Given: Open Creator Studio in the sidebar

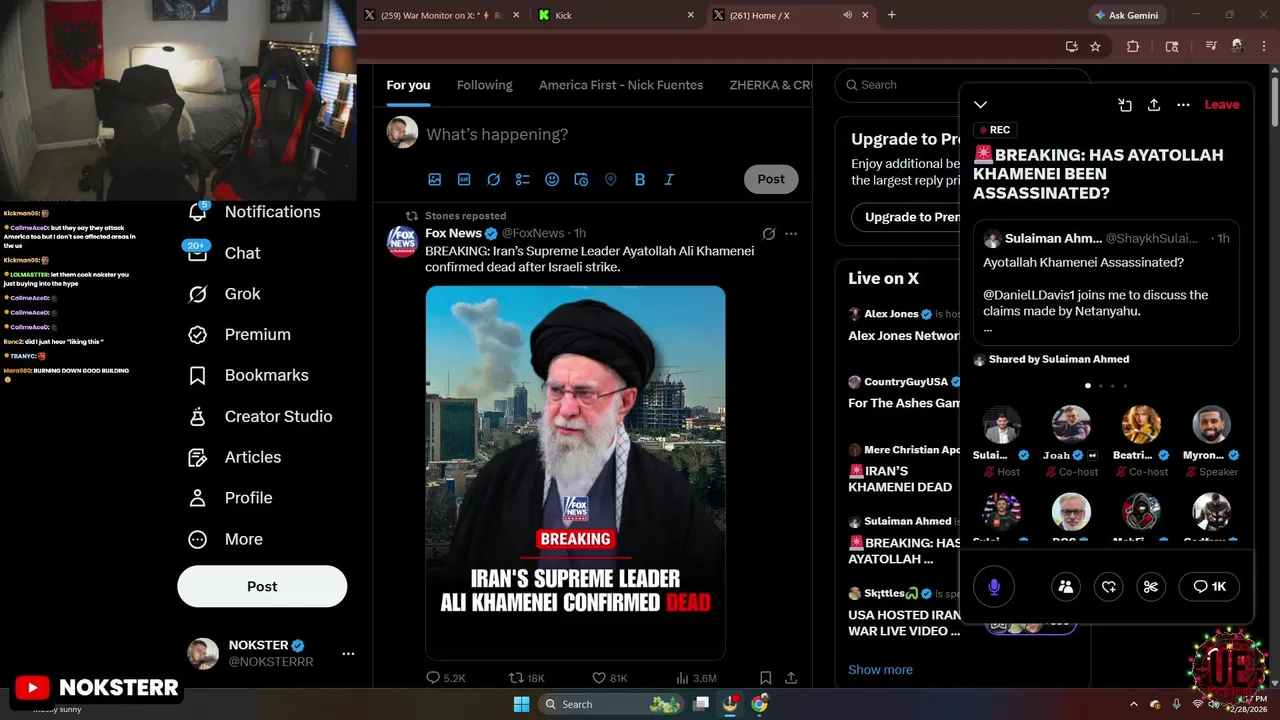Looking at the screenshot, I should click(x=260, y=416).
